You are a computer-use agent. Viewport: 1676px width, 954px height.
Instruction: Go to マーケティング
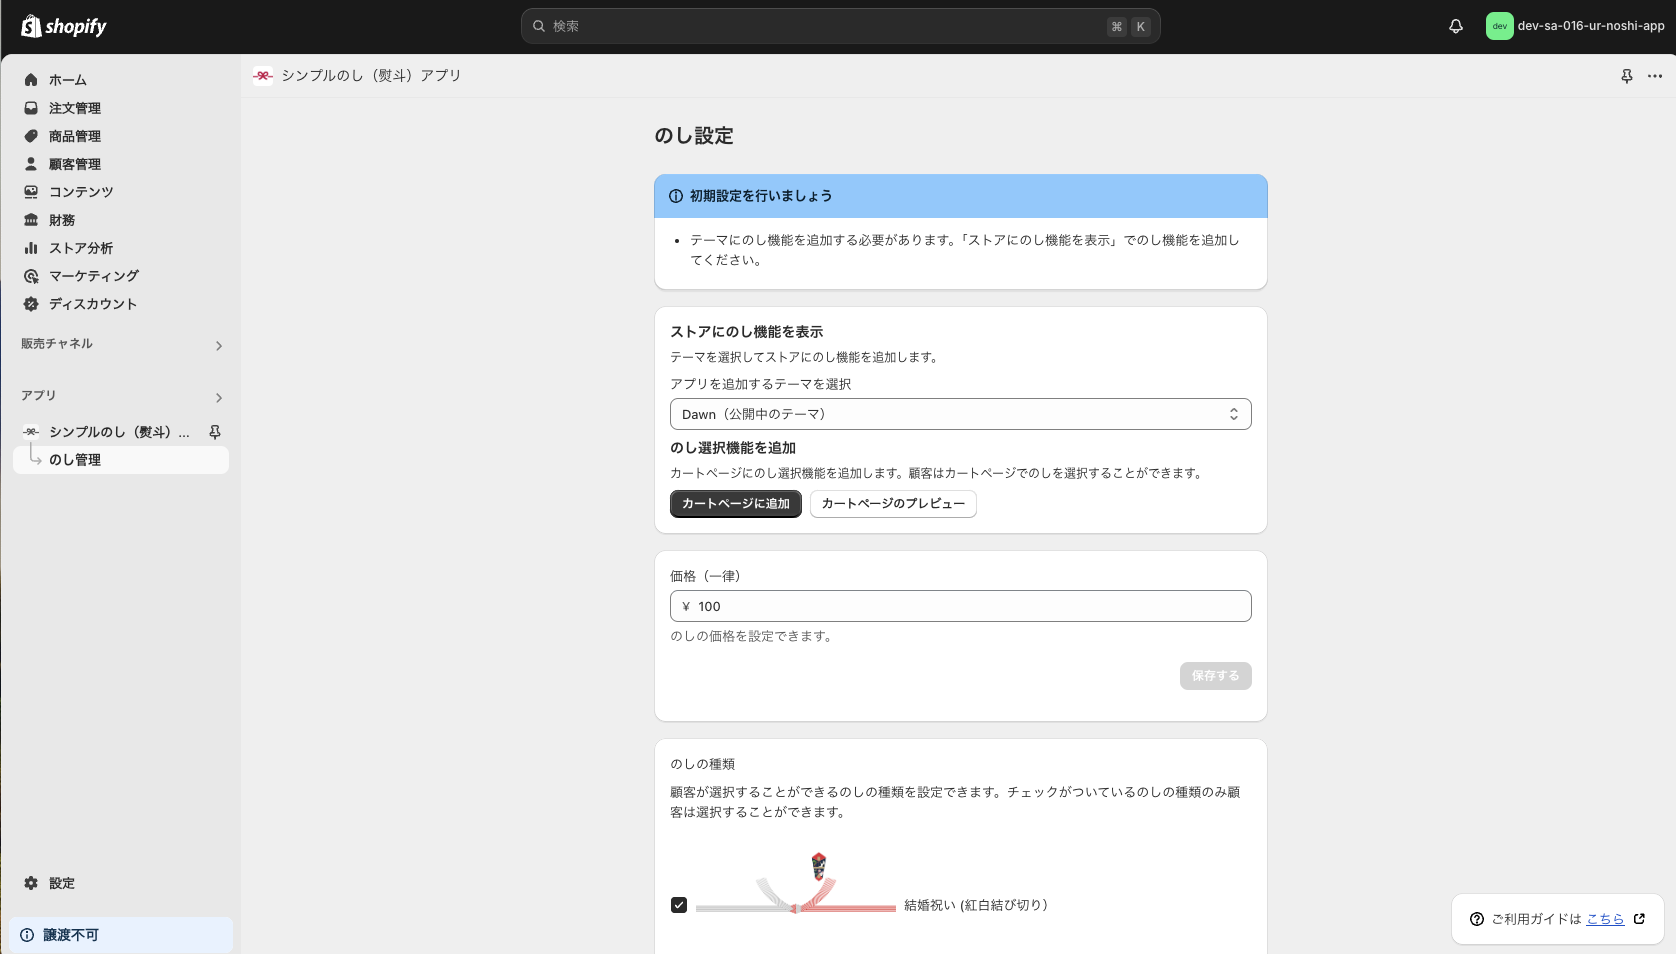[93, 276]
